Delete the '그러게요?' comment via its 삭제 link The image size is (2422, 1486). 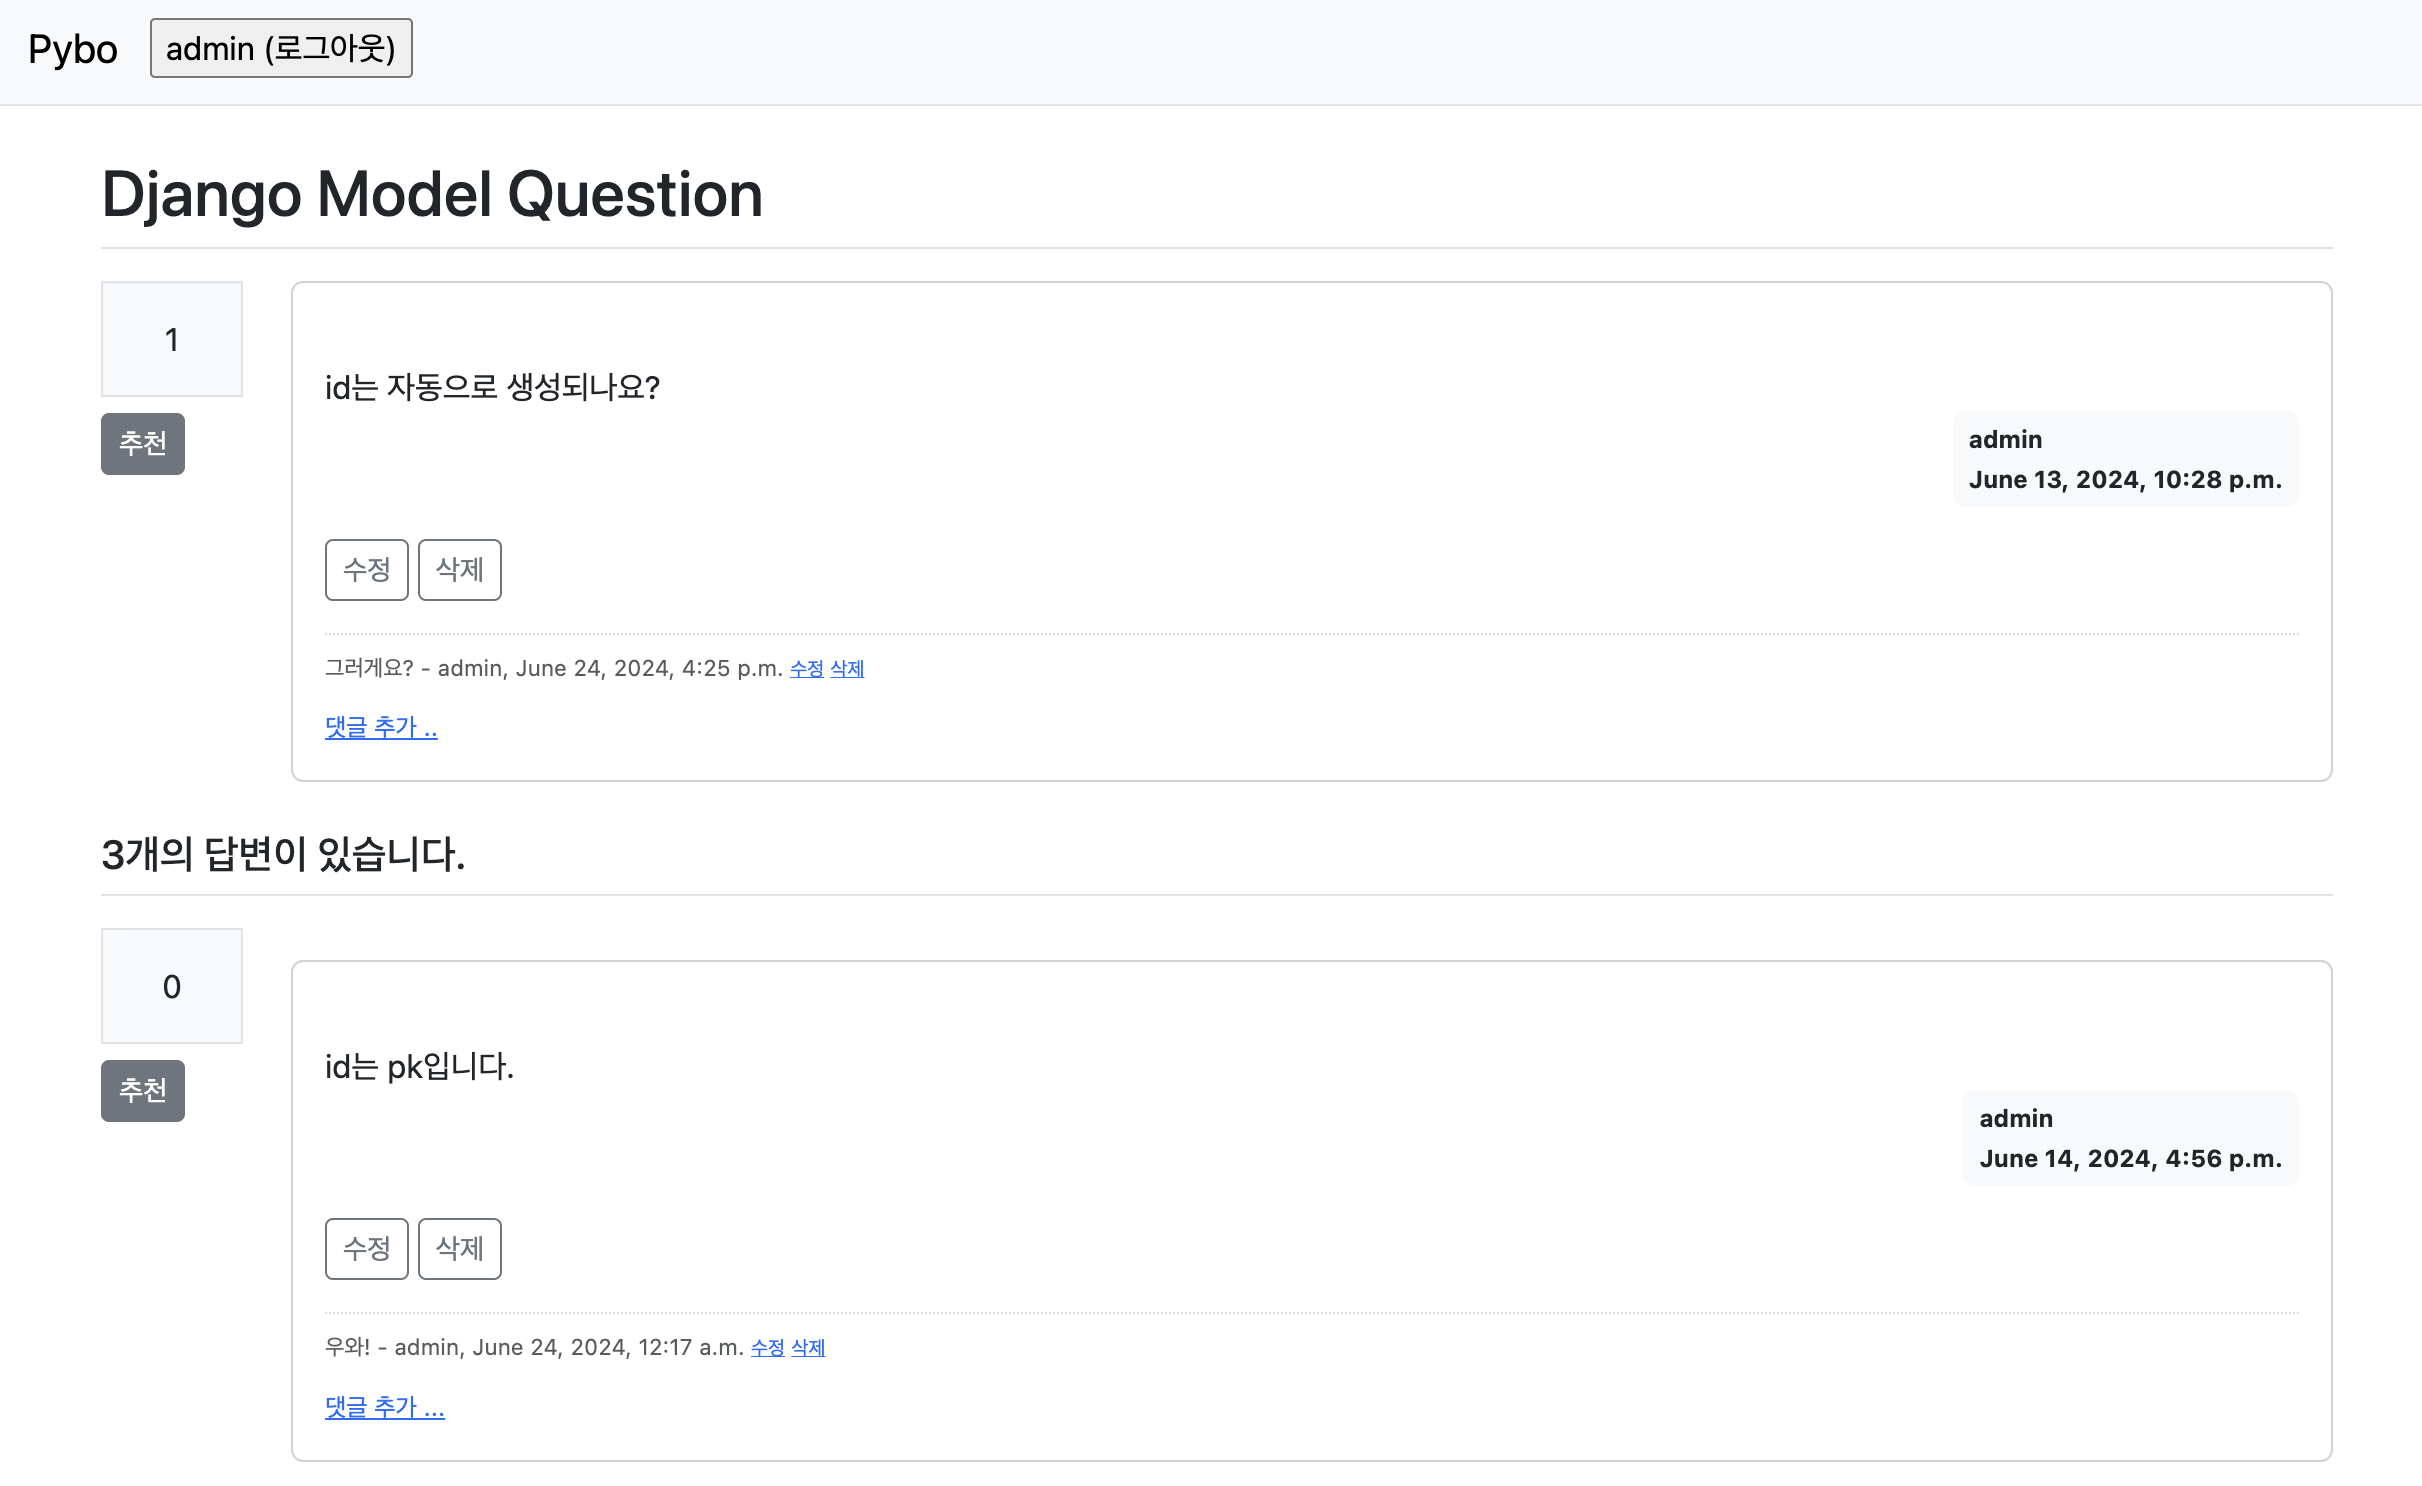point(847,669)
